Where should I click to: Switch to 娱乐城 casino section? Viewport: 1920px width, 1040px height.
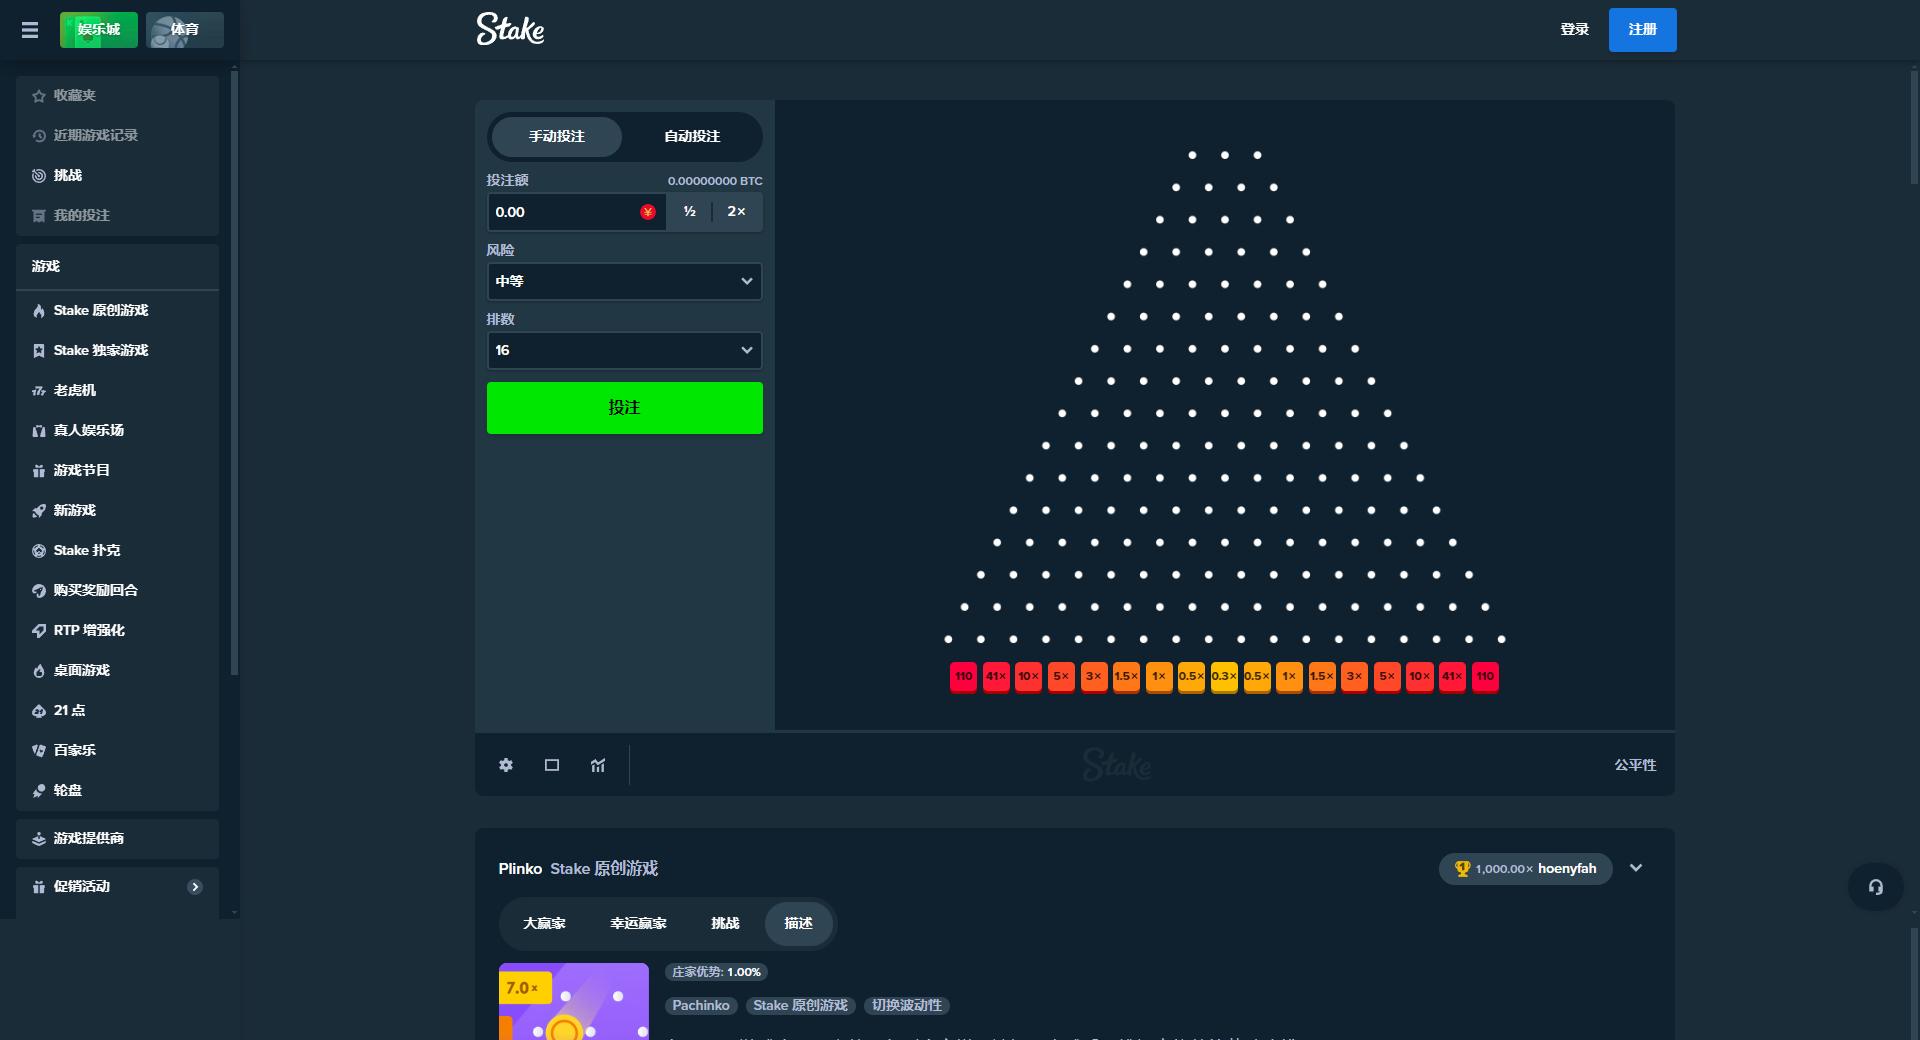99,30
